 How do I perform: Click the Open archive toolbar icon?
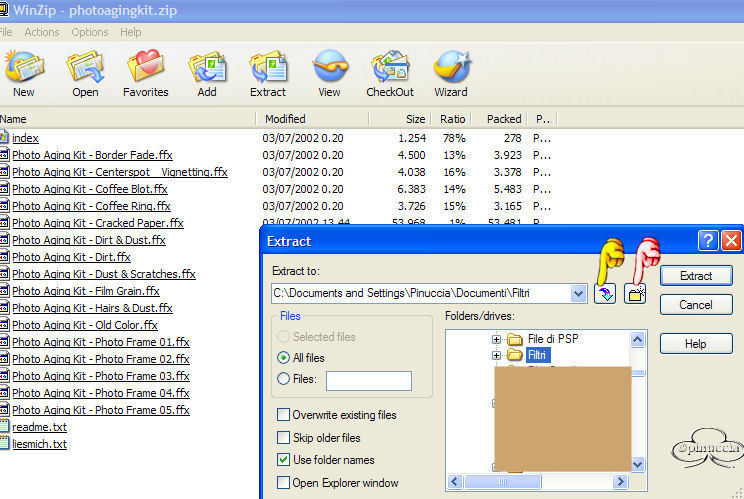click(85, 67)
